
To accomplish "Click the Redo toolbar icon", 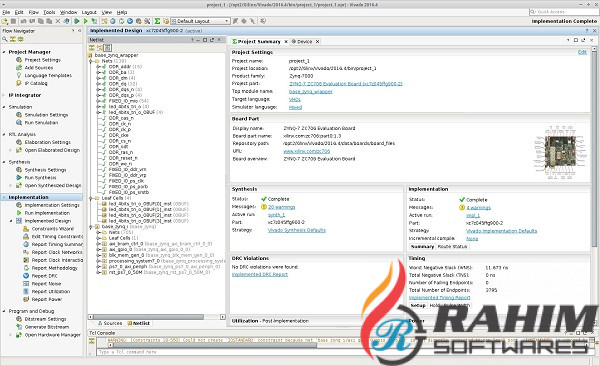I will (32, 21).
